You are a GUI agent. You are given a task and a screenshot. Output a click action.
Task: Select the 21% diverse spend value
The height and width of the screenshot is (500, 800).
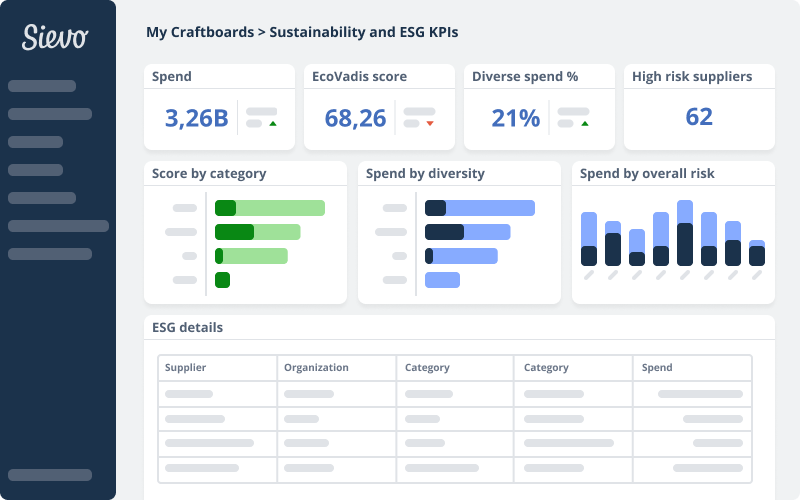click(516, 118)
